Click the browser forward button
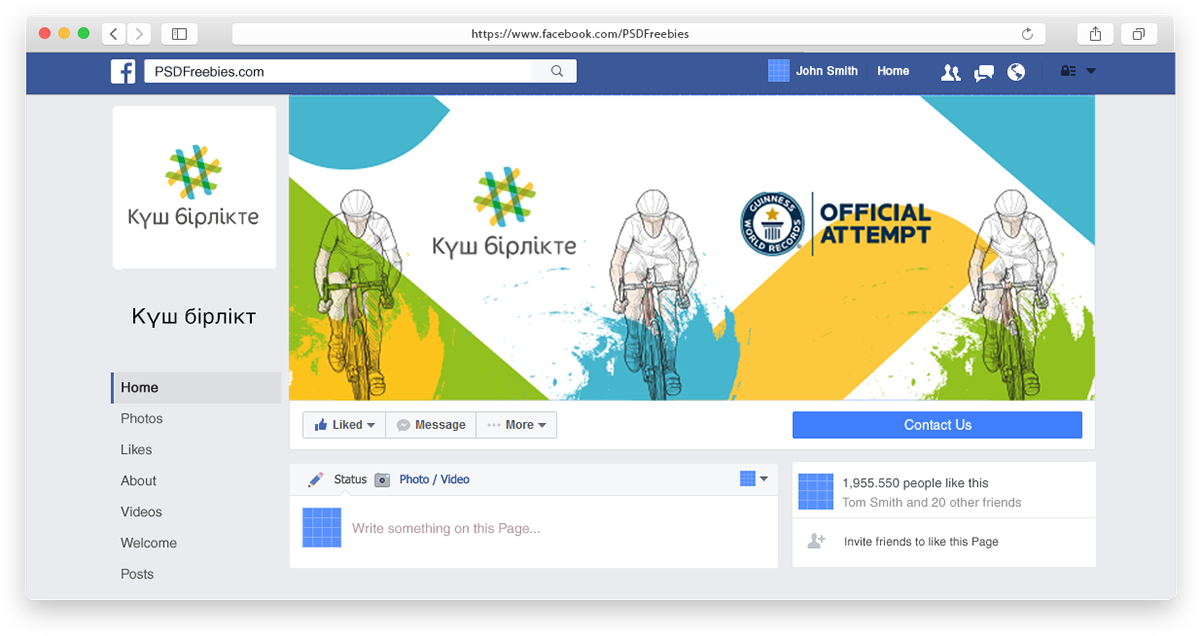Image resolution: width=1200 pixels, height=636 pixels. tap(139, 34)
